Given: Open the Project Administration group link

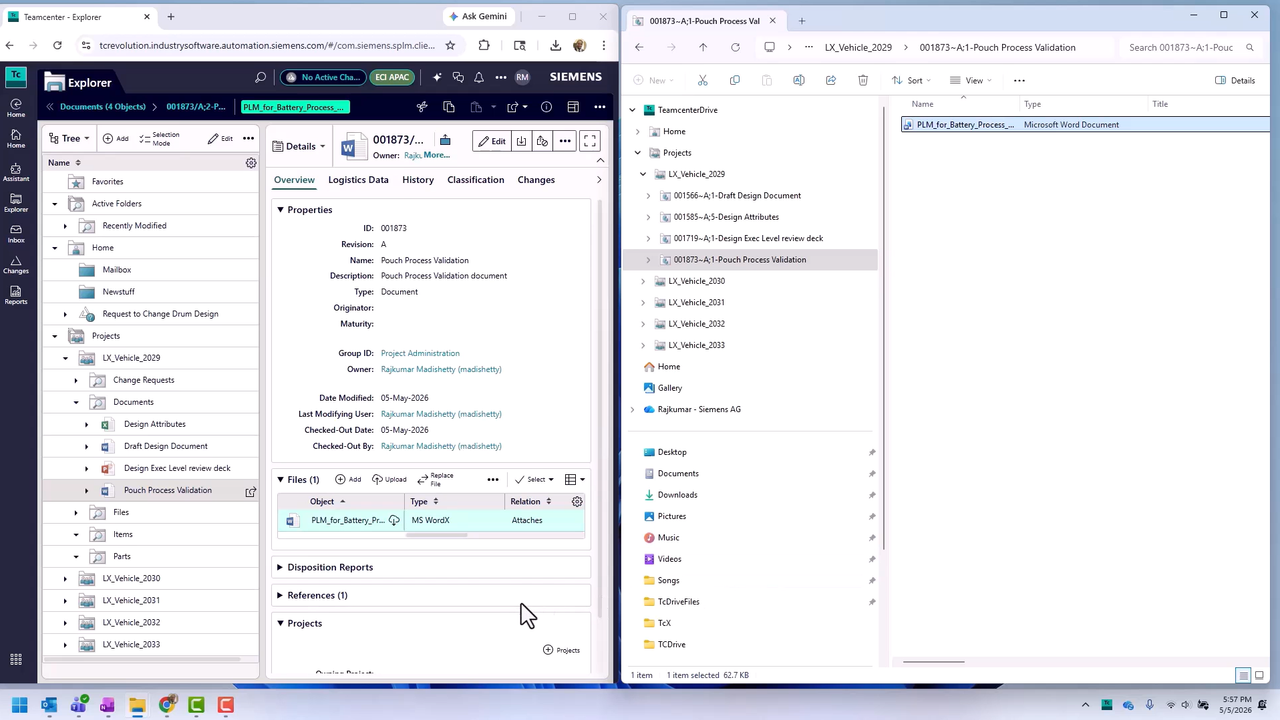Looking at the screenshot, I should (420, 353).
